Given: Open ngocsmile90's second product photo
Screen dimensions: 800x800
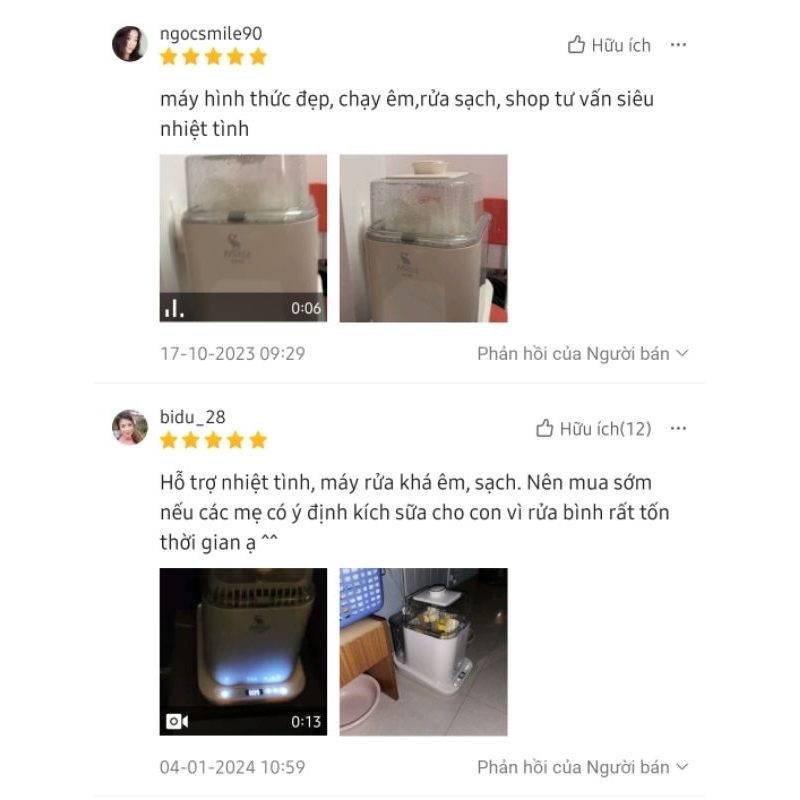Looking at the screenshot, I should point(423,238).
